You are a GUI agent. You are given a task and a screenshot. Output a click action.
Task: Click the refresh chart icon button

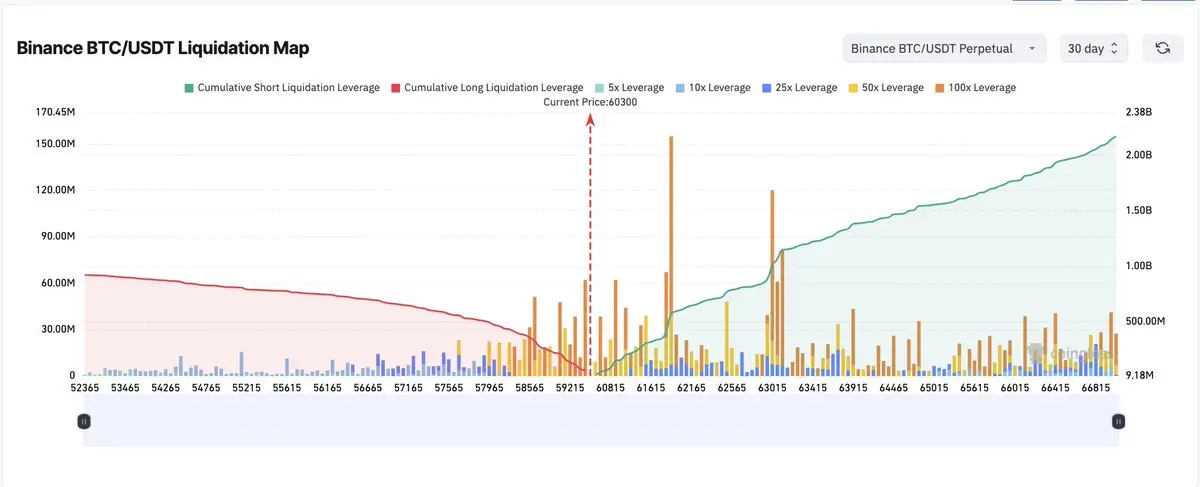pyautogui.click(x=1162, y=48)
